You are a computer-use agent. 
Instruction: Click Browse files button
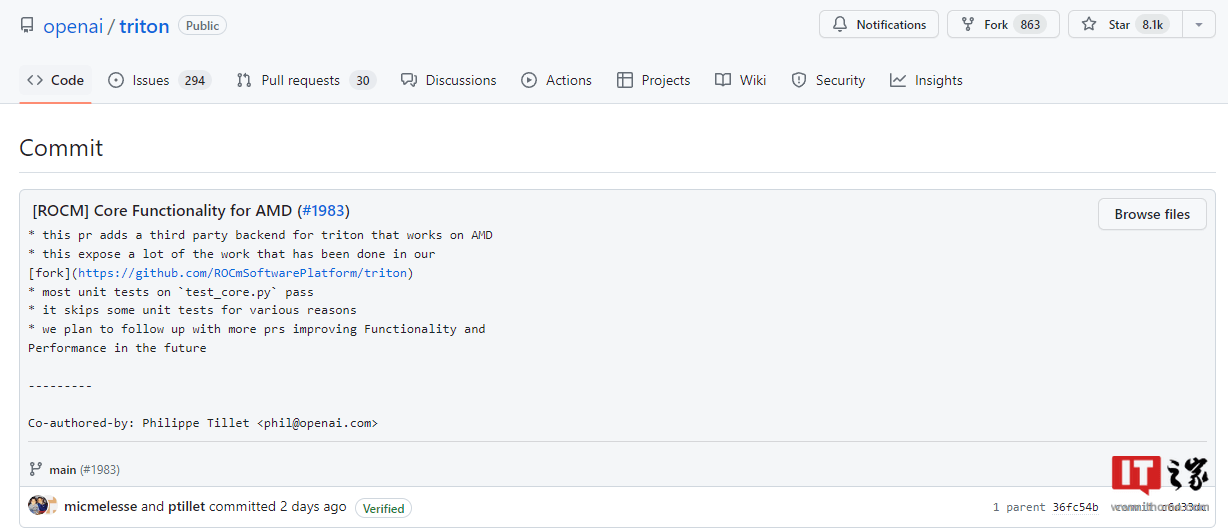tap(1152, 214)
